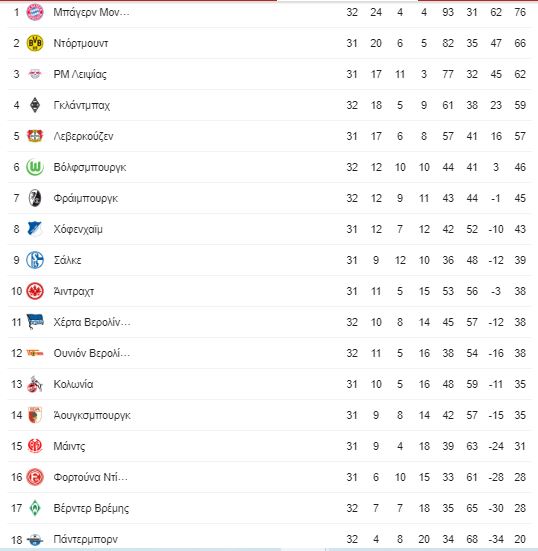Click the Bayern Munich club crest

coord(35,12)
